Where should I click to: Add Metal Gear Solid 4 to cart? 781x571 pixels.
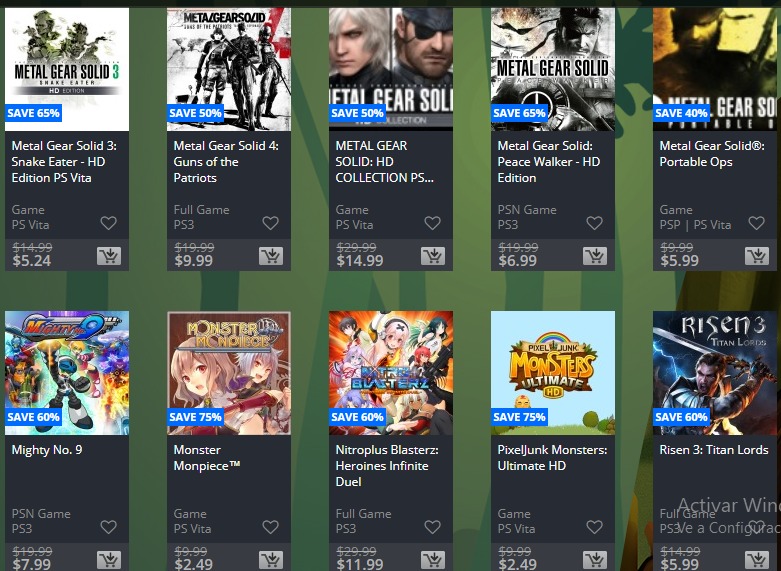click(x=271, y=256)
